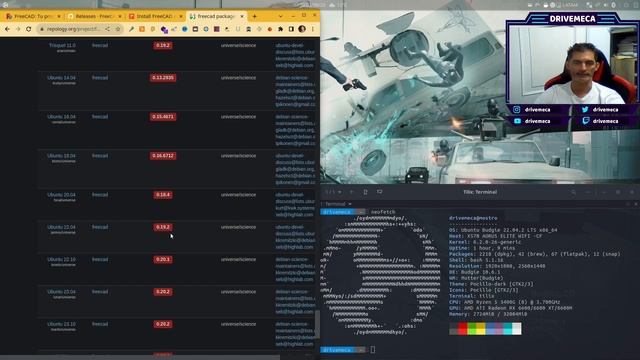Screen dimensions: 640x360
Task: Share this page from the address bar
Action: click(x=107, y=29)
